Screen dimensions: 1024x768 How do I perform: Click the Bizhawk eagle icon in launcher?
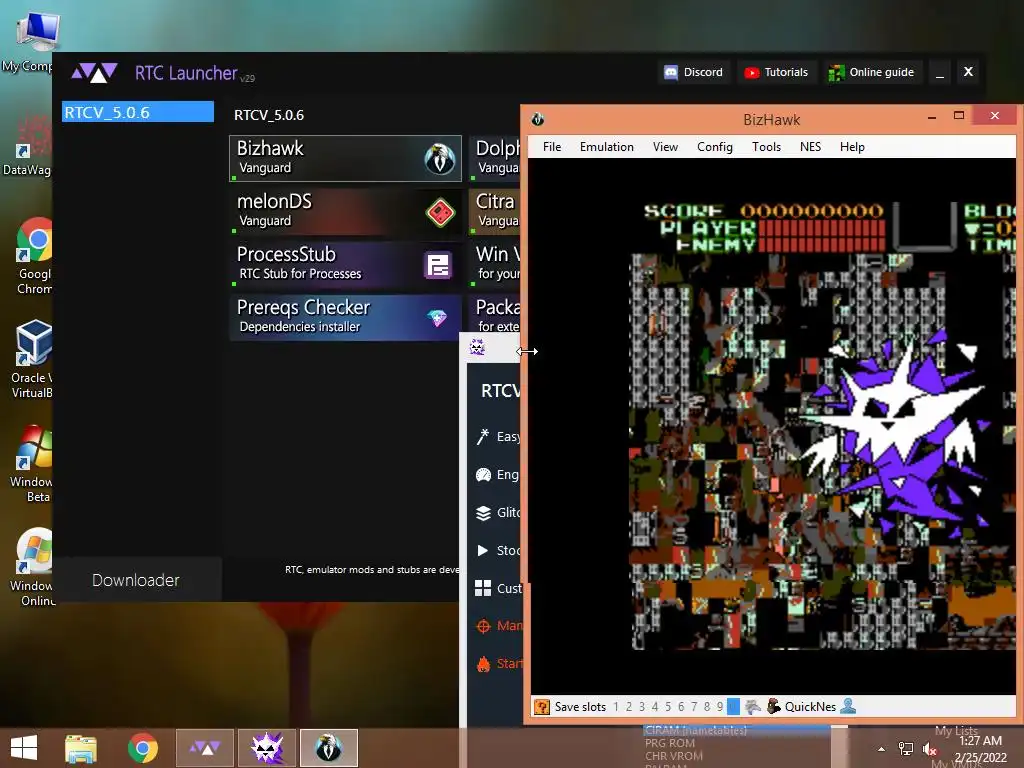point(440,159)
